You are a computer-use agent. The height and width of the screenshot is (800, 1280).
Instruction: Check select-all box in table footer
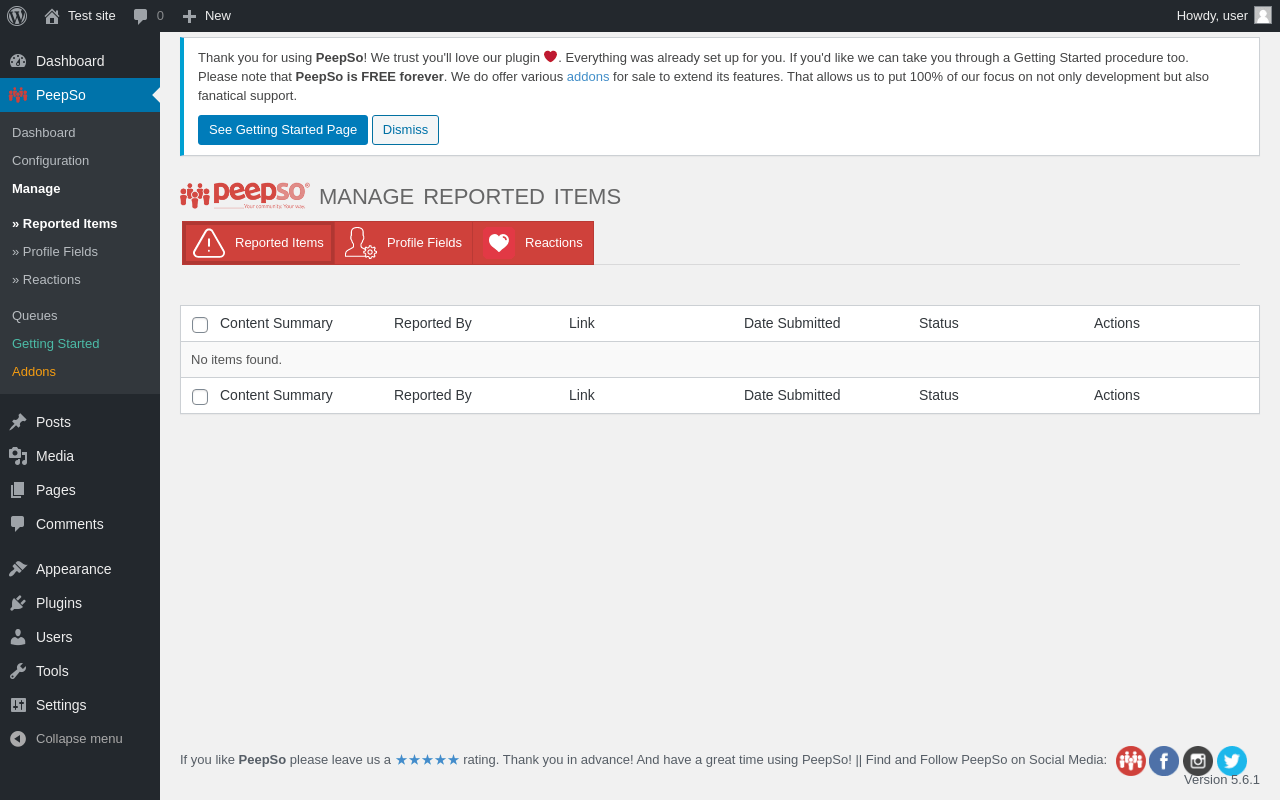[x=200, y=397]
